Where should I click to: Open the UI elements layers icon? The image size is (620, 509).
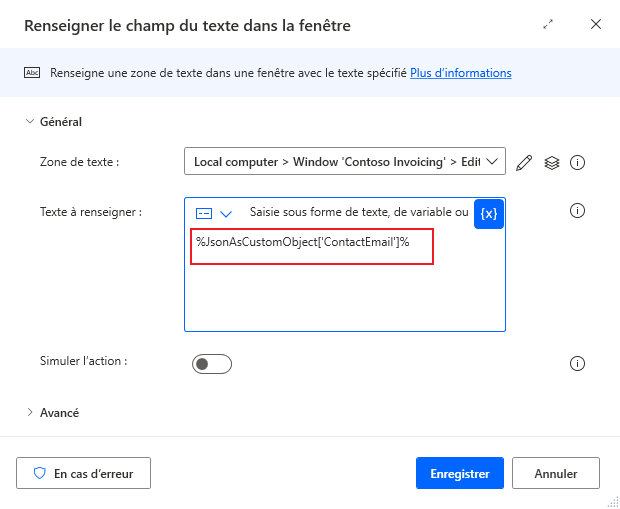pyautogui.click(x=552, y=163)
